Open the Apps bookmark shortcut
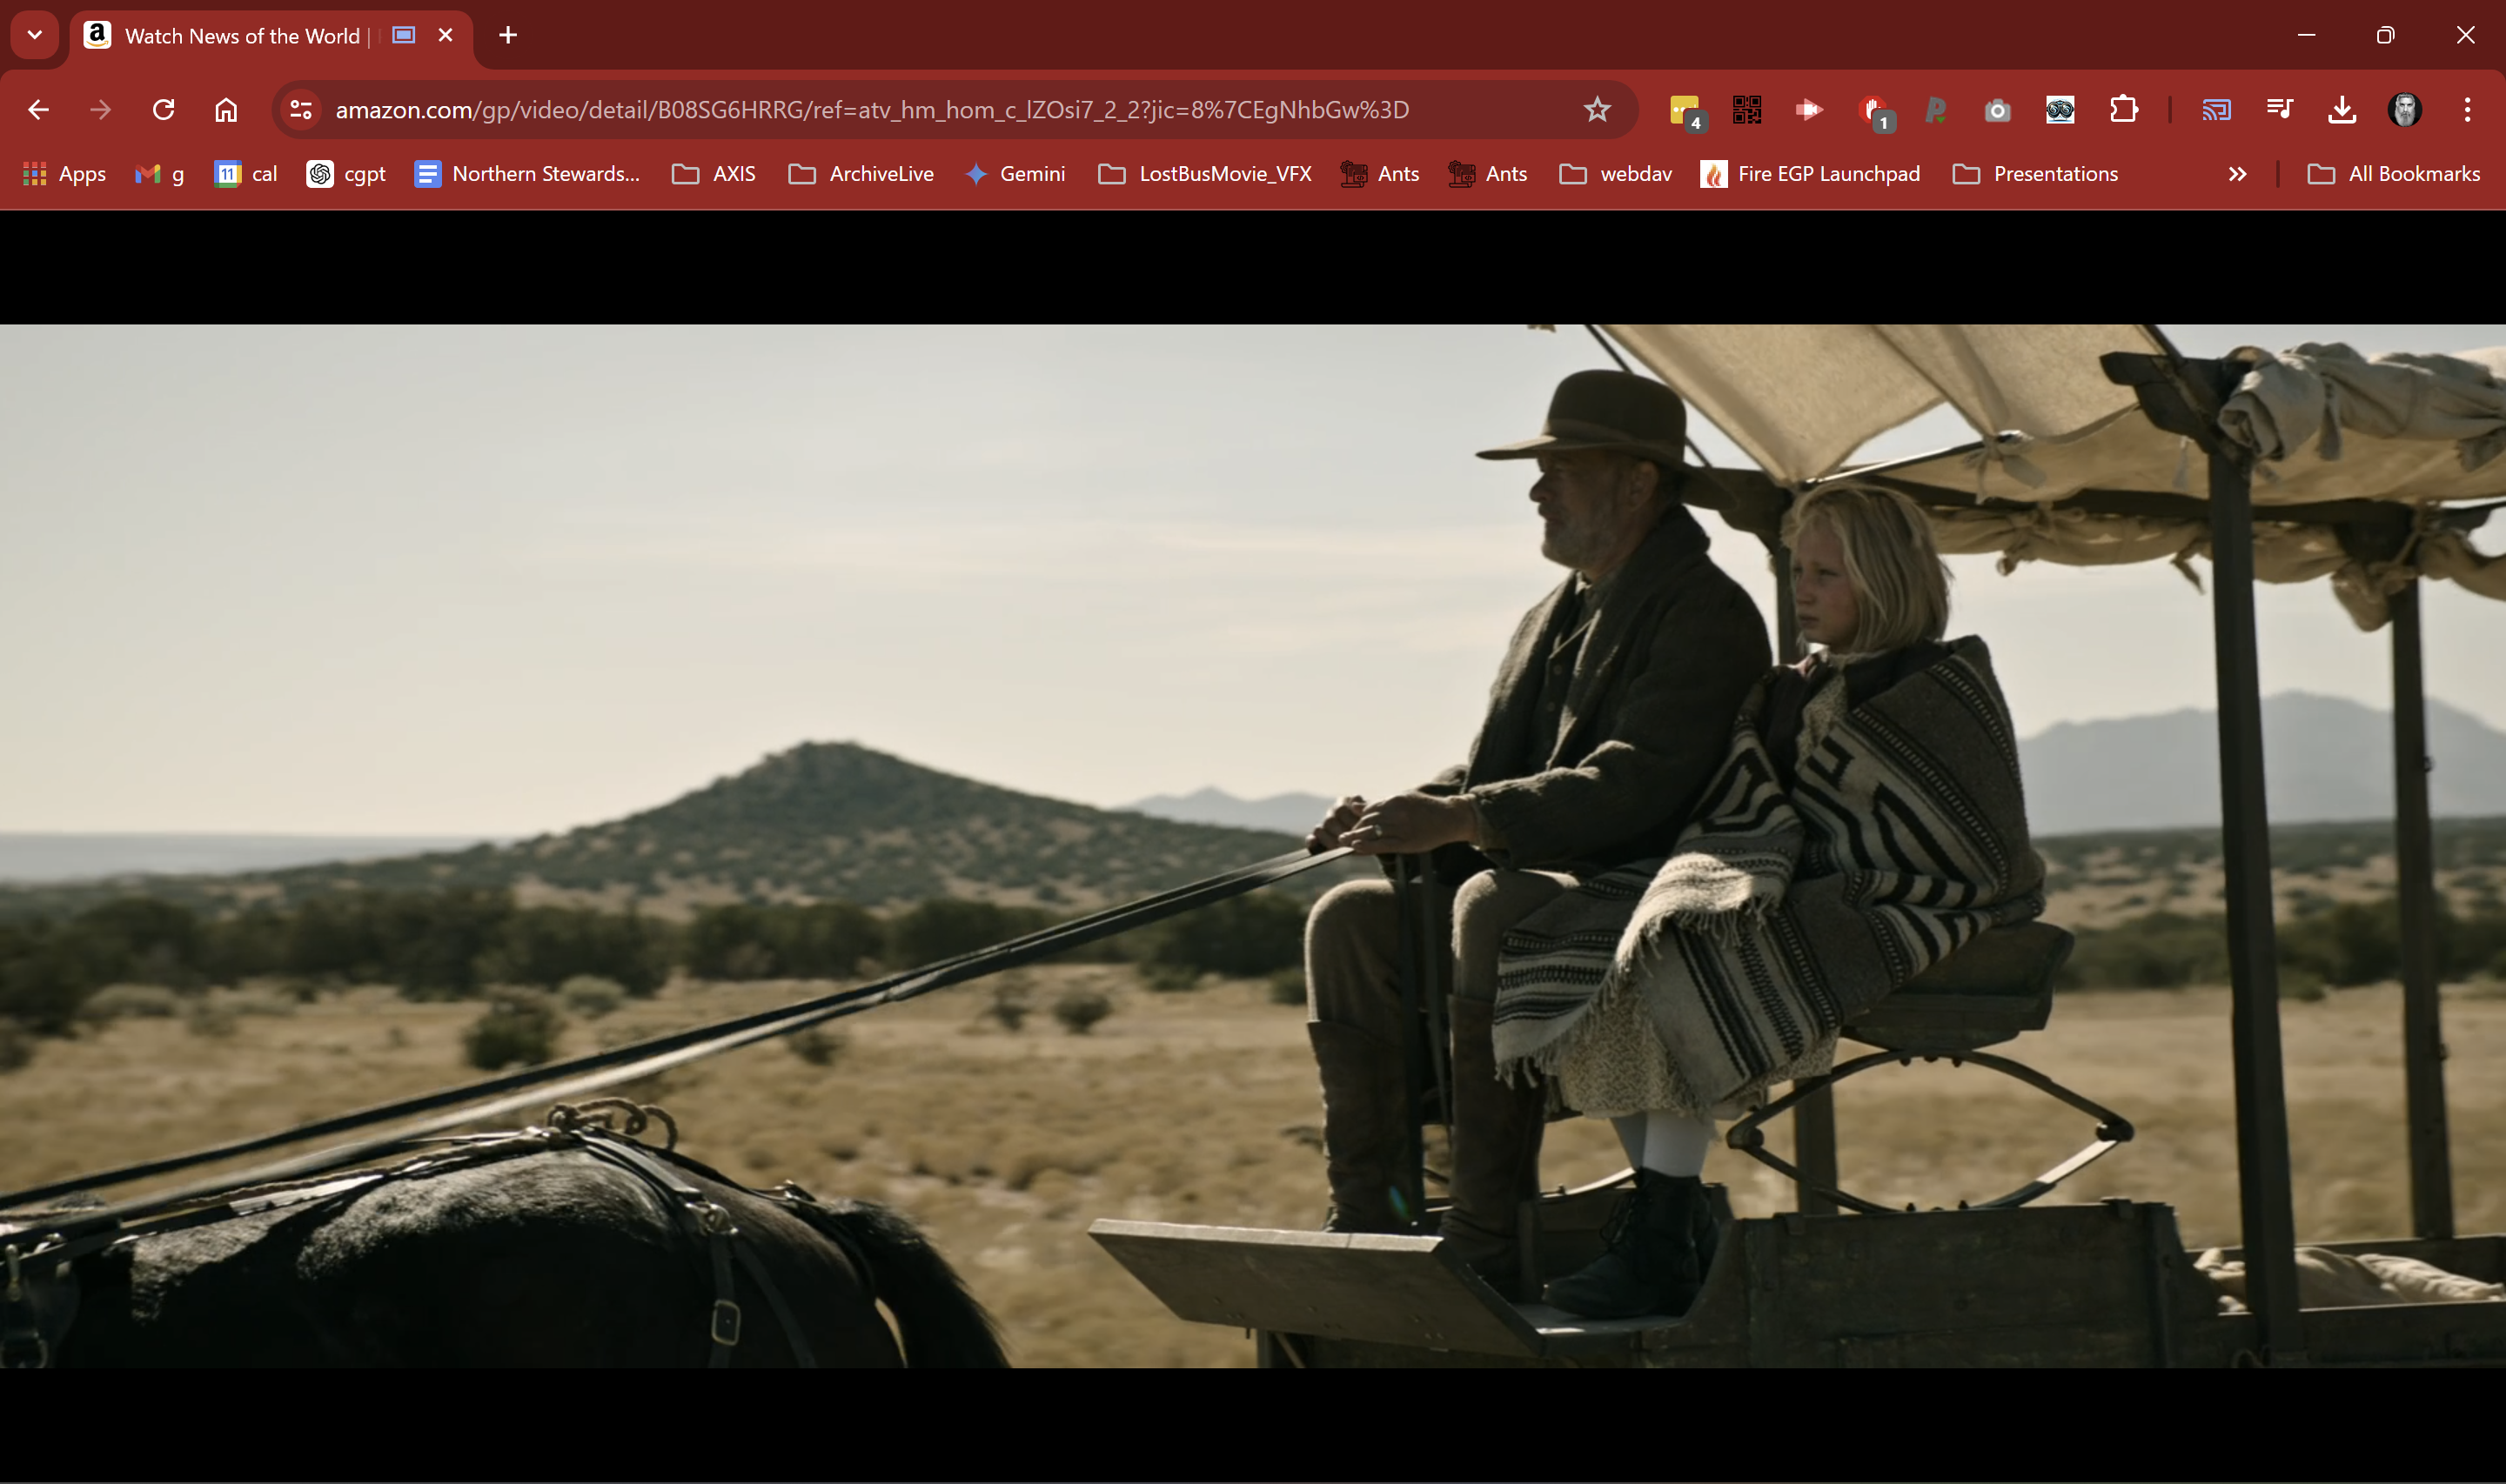This screenshot has height=1484, width=2506. [64, 174]
